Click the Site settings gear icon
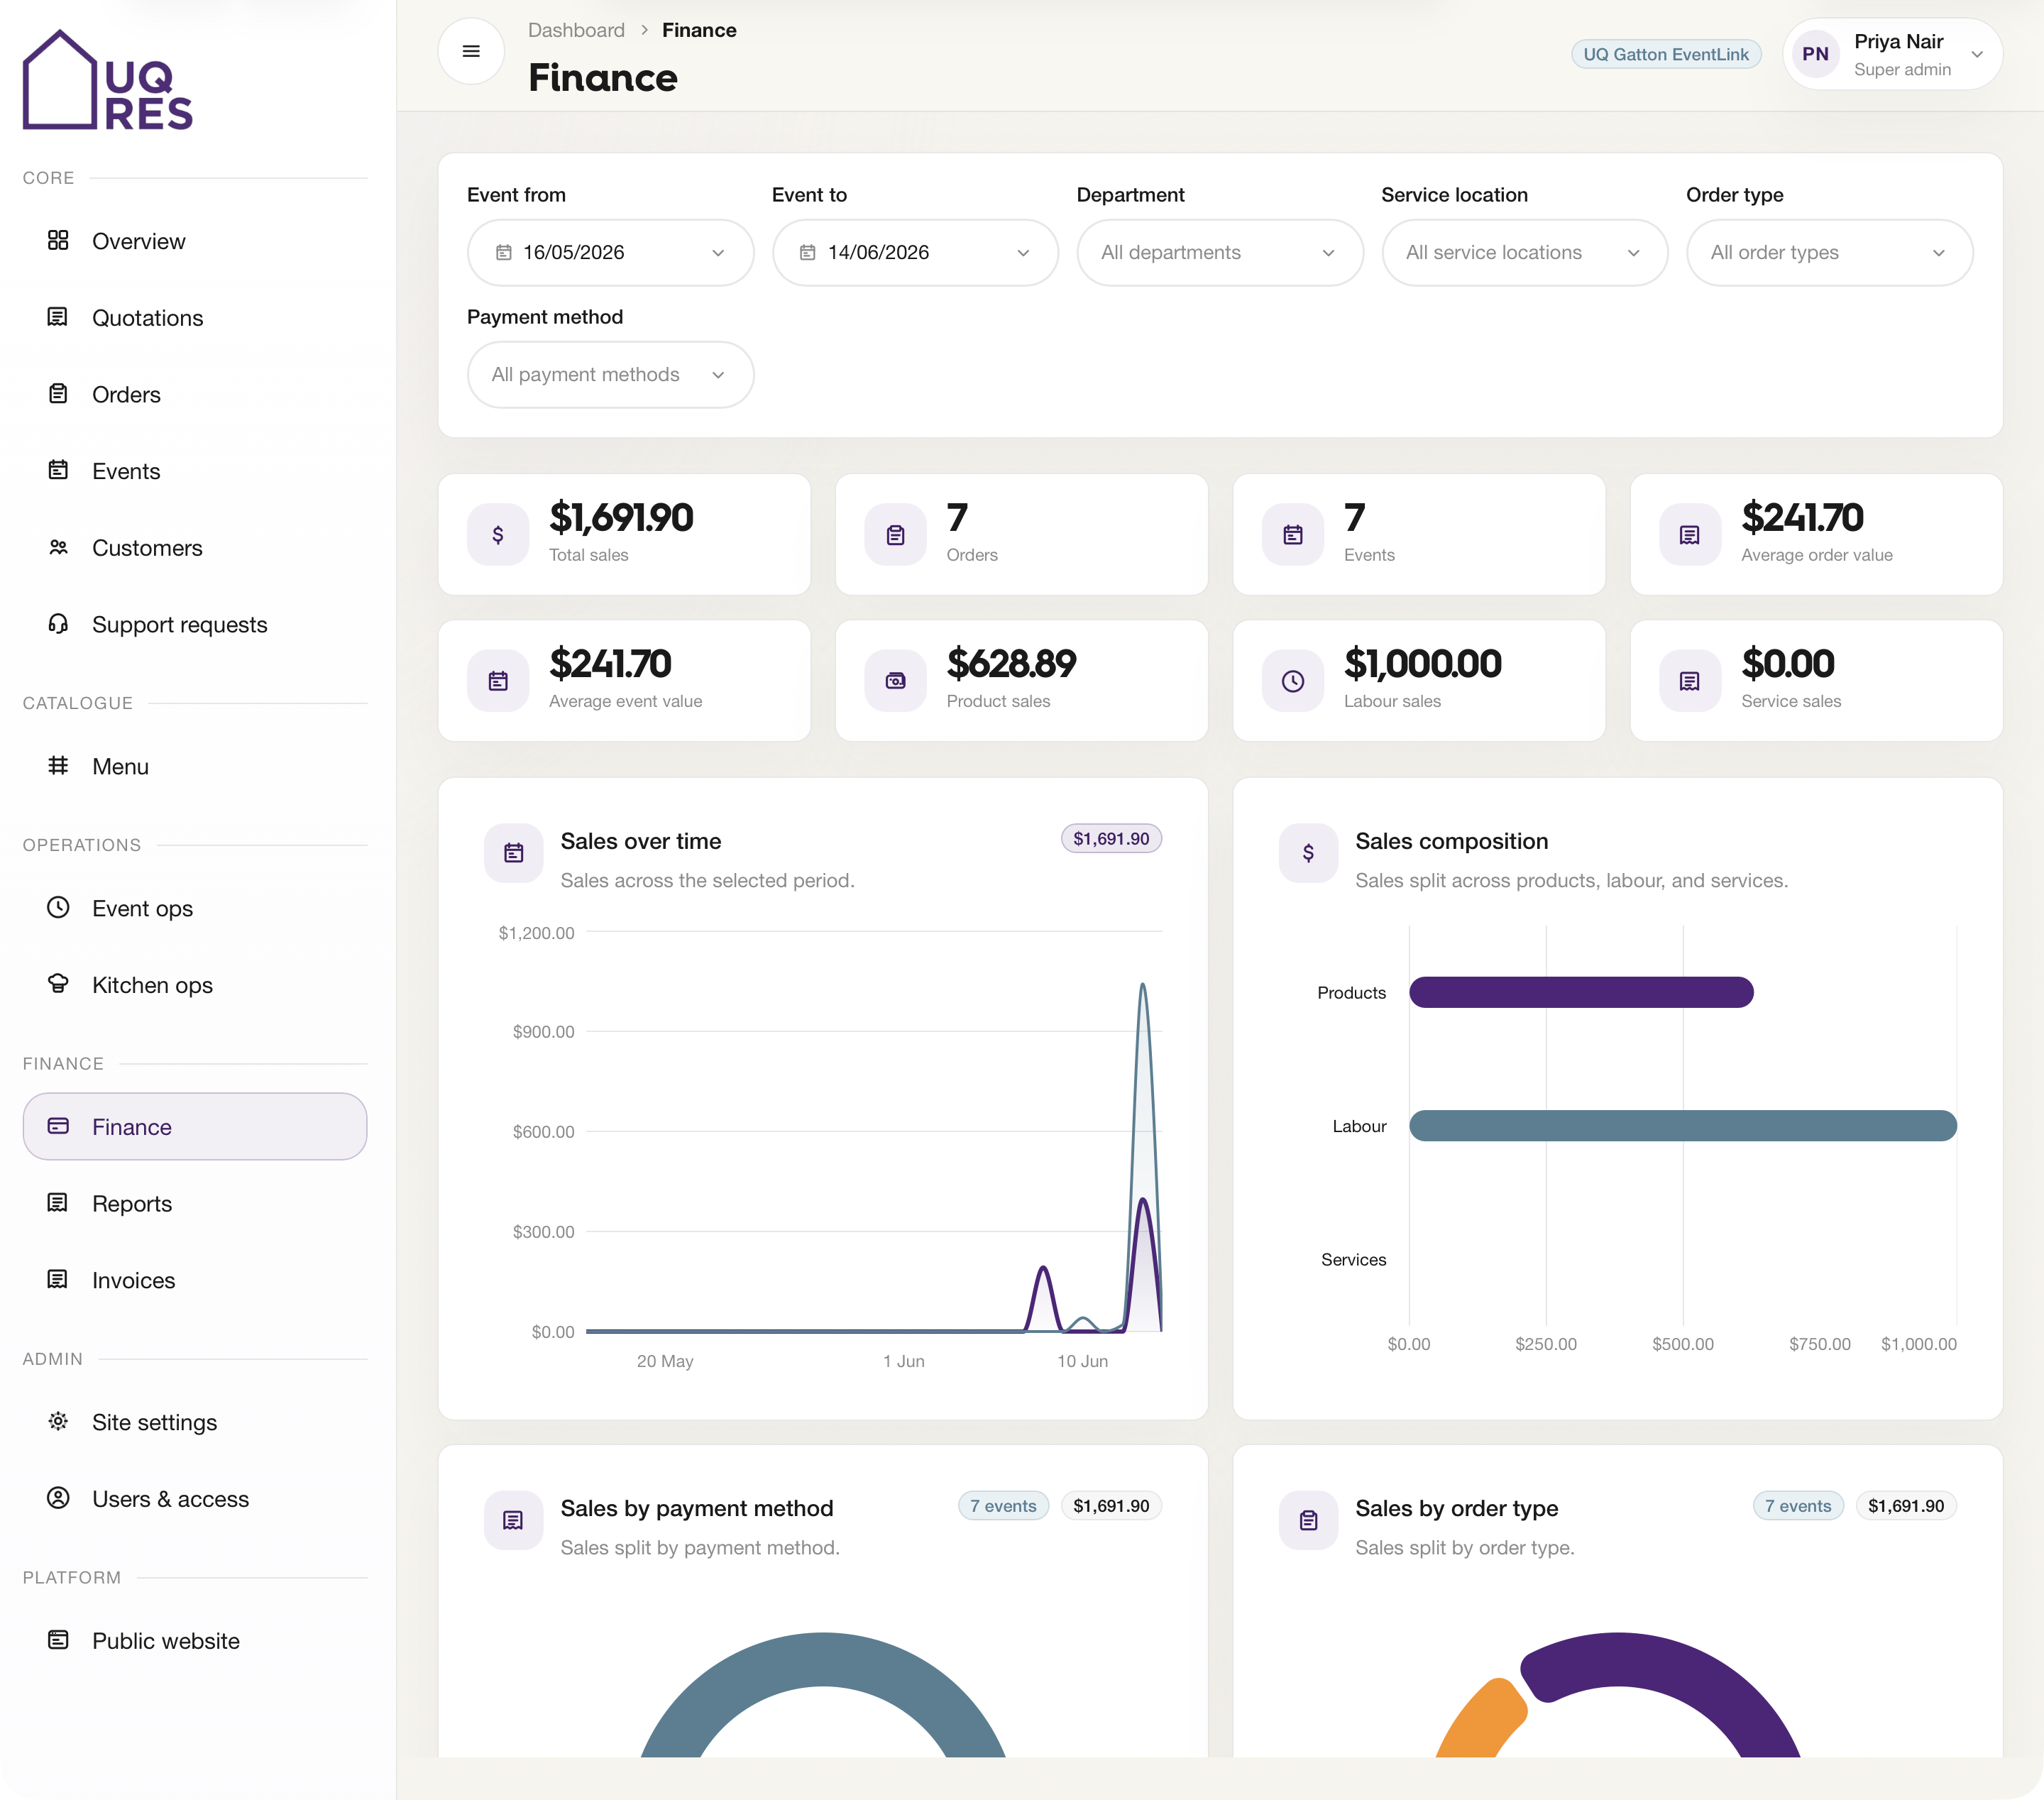 coord(58,1421)
